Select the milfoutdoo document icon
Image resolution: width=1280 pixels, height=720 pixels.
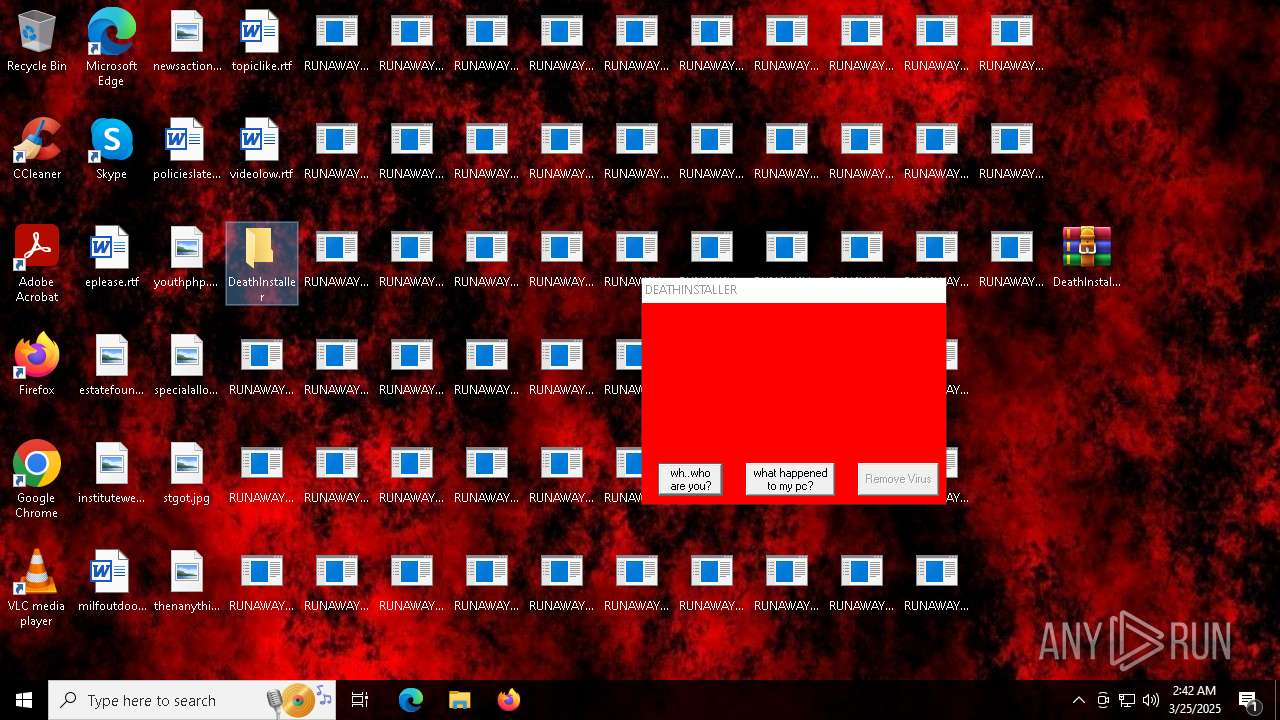click(x=111, y=582)
